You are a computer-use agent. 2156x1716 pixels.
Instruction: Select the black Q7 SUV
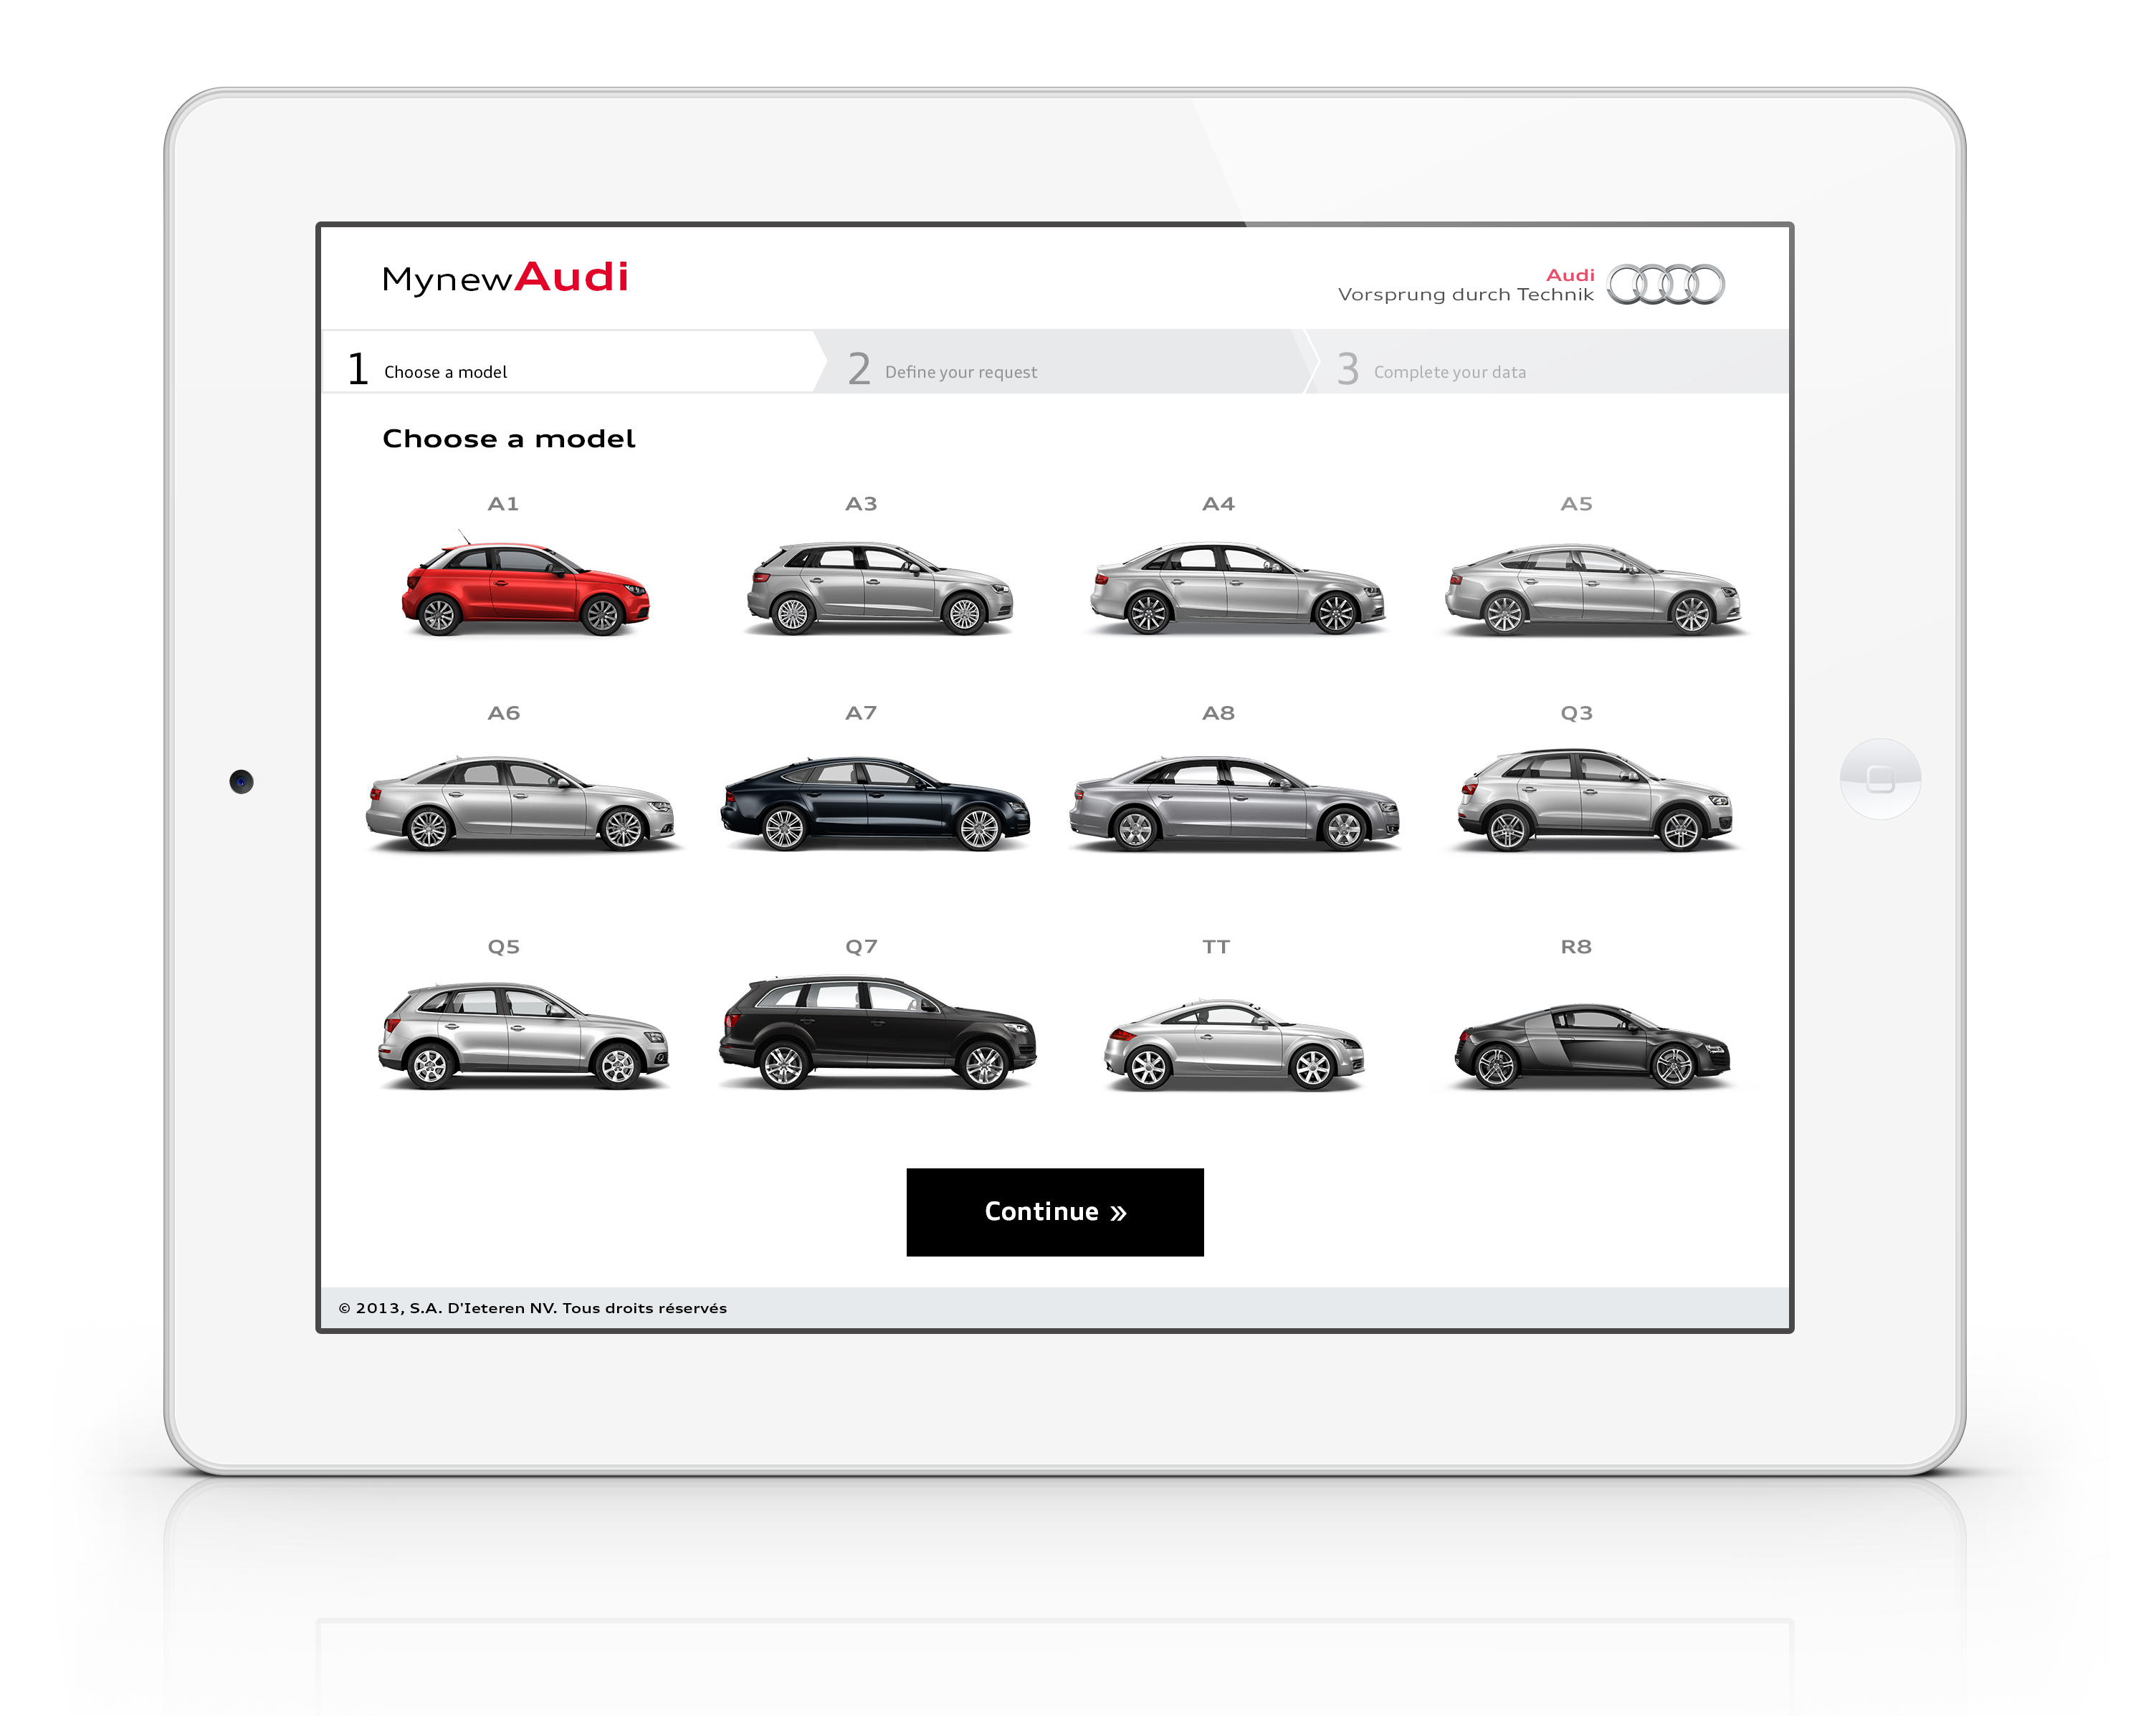877,1033
